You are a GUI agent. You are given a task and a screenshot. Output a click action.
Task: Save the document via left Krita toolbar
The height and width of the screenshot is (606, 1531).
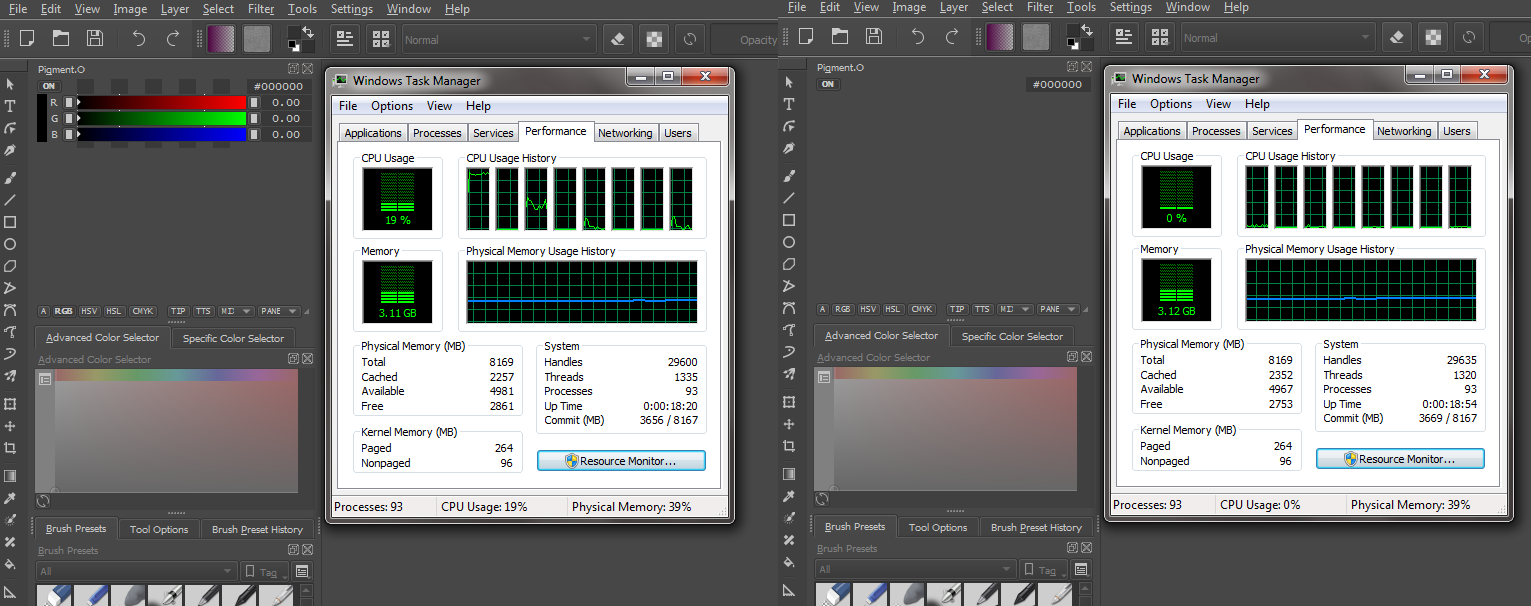[x=95, y=39]
